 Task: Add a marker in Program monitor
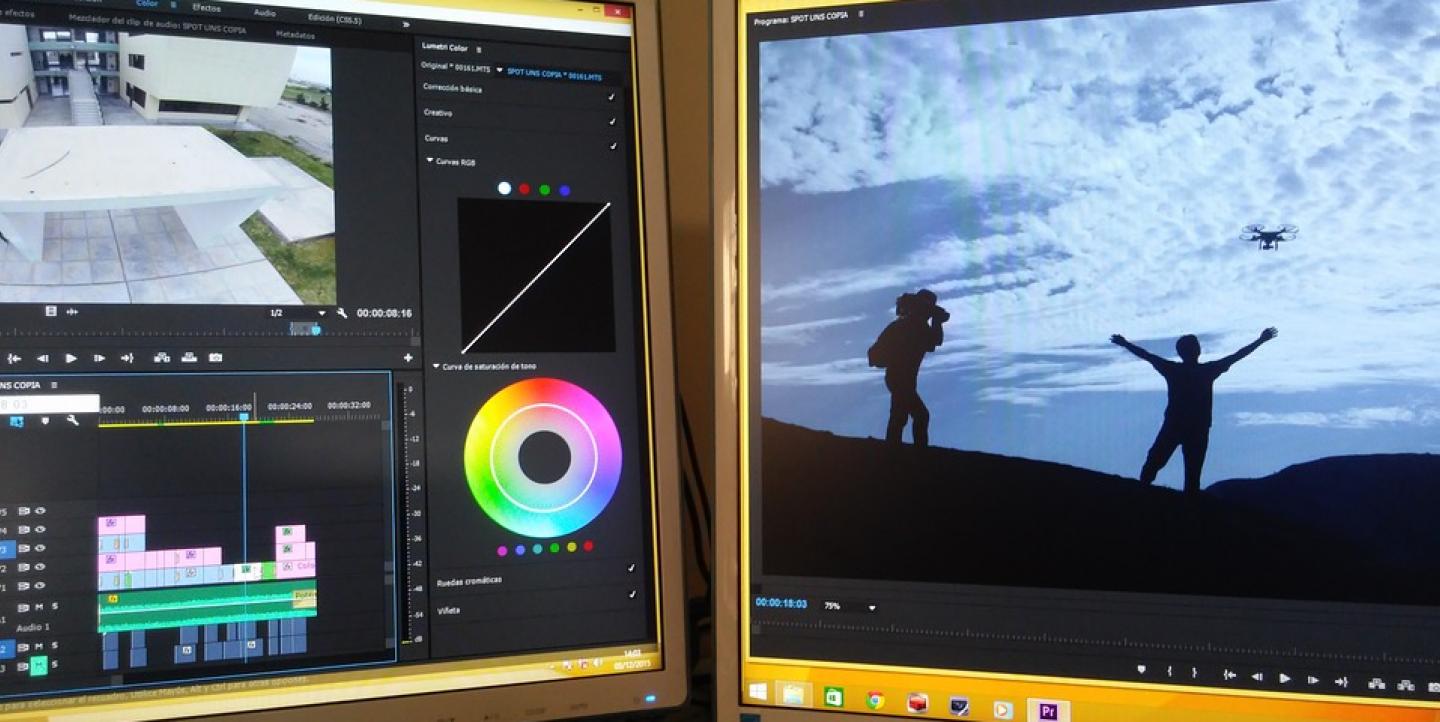click(x=1141, y=670)
